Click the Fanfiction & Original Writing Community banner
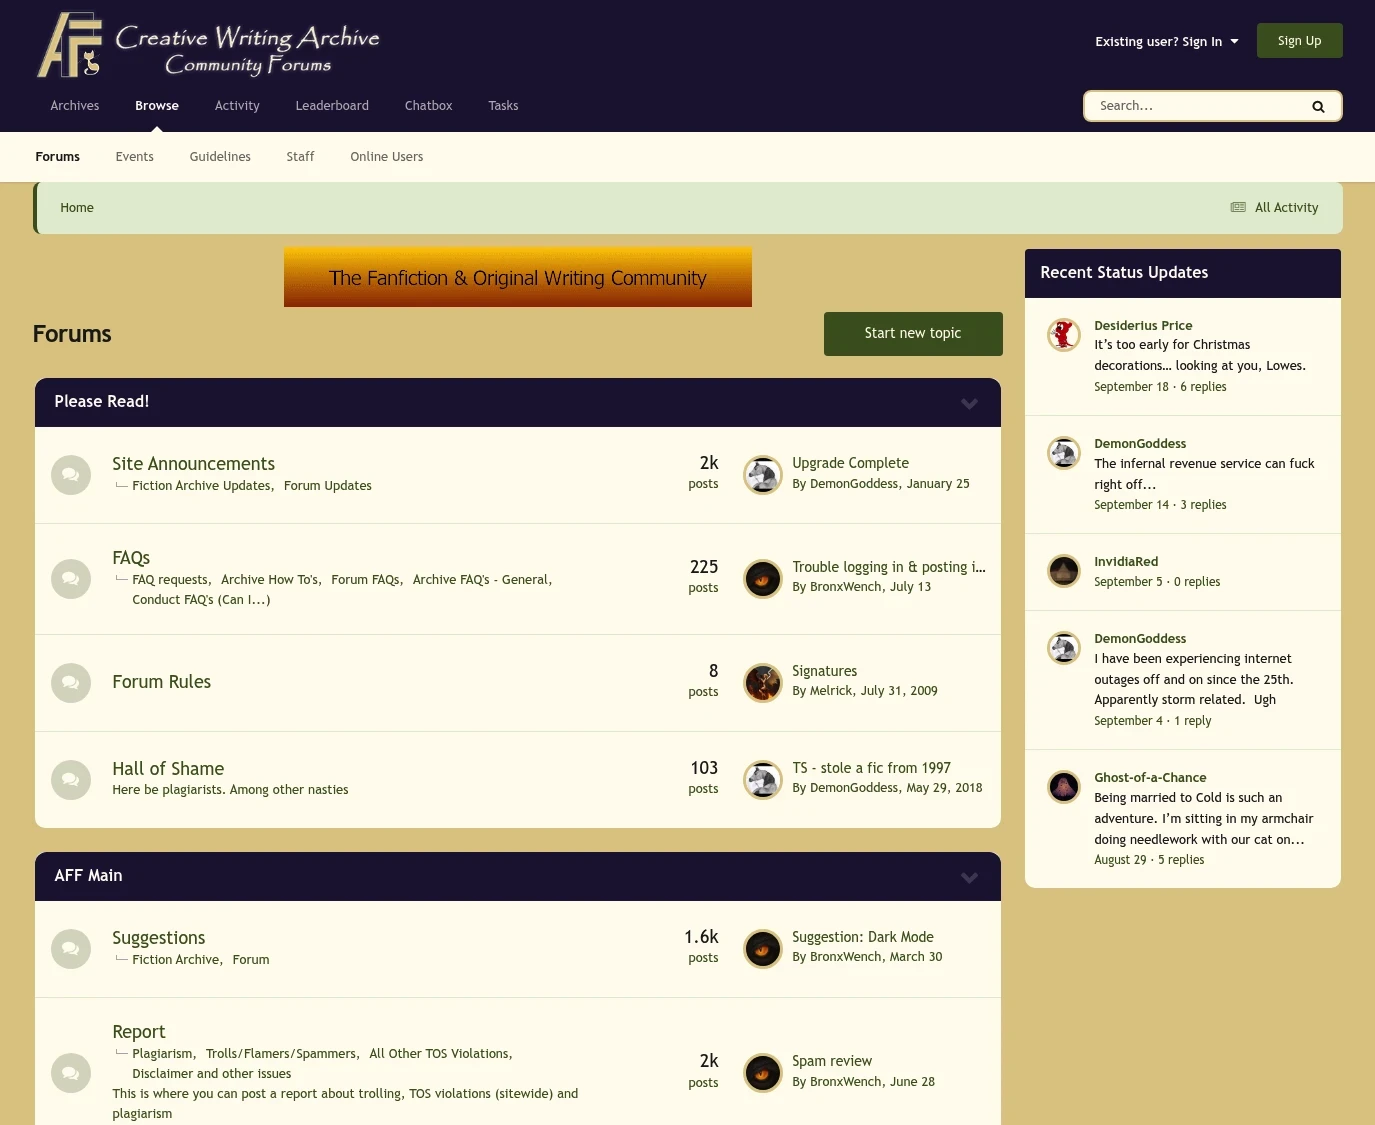This screenshot has height=1125, width=1375. click(518, 277)
